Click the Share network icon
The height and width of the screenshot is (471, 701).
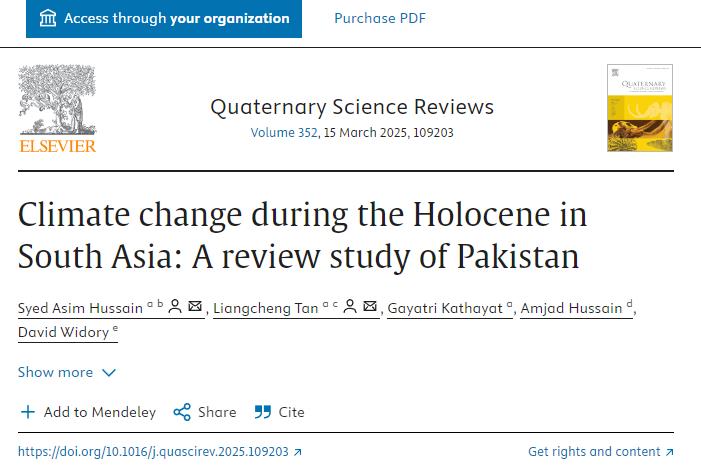(182, 412)
